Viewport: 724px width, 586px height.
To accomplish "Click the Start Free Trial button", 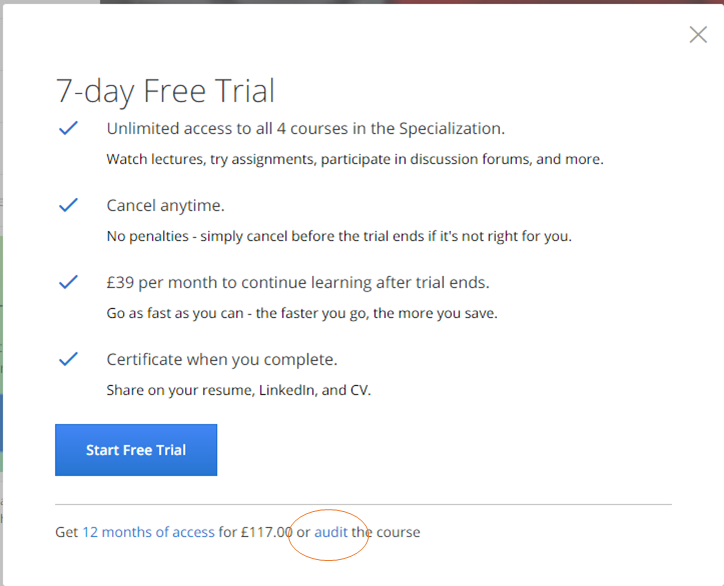I will (x=136, y=450).
